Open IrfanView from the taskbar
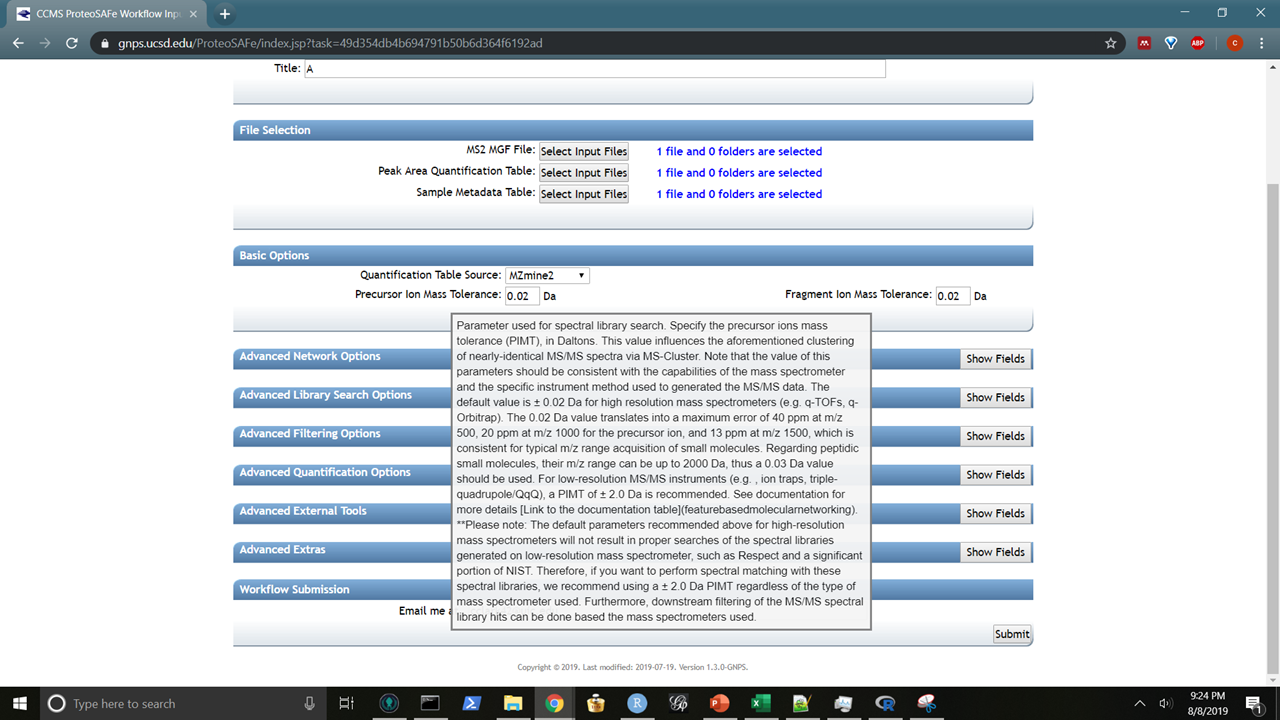1280x720 pixels. pyautogui.click(x=801, y=703)
